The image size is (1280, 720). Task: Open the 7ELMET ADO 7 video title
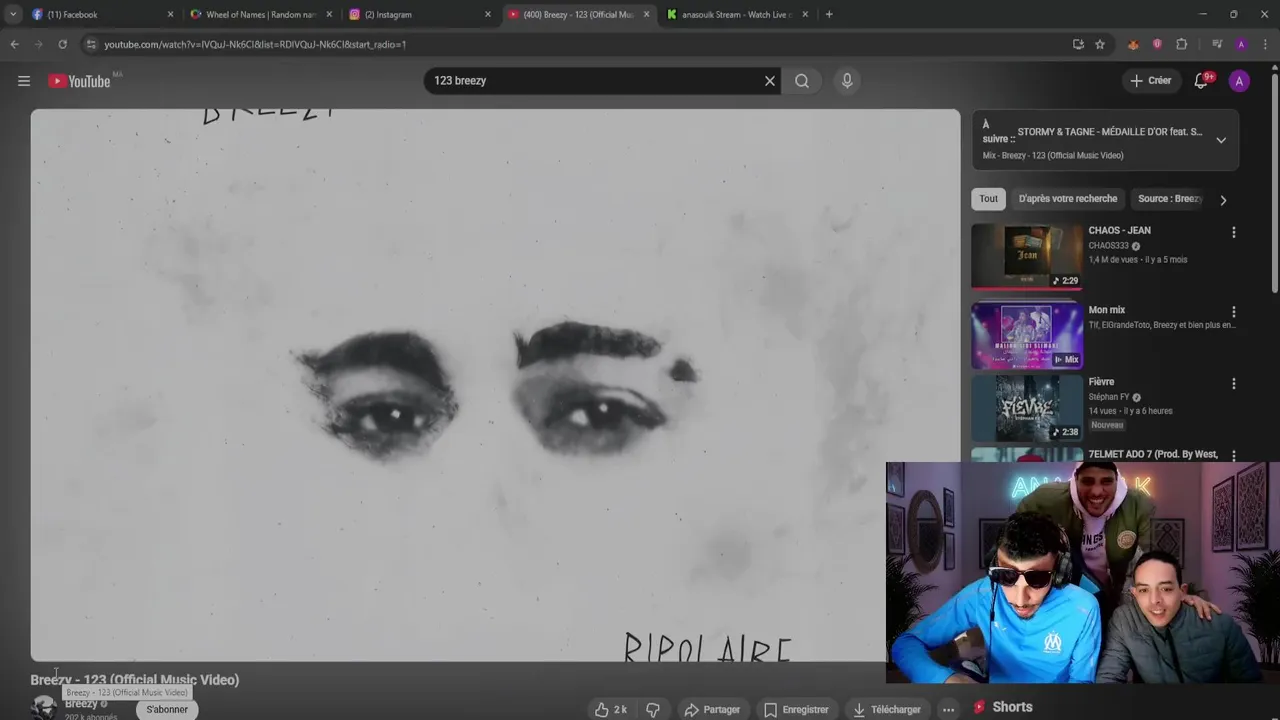click(1153, 454)
